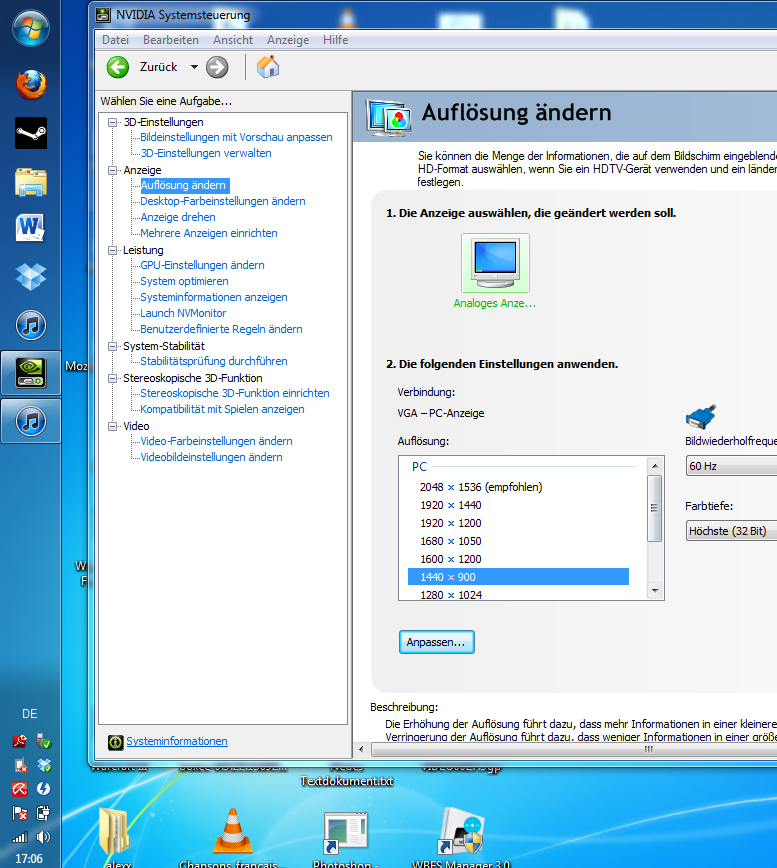Screen dimensions: 777x868
Task: Open Benutzerdefinierte Regeln ändern
Action: 221,329
